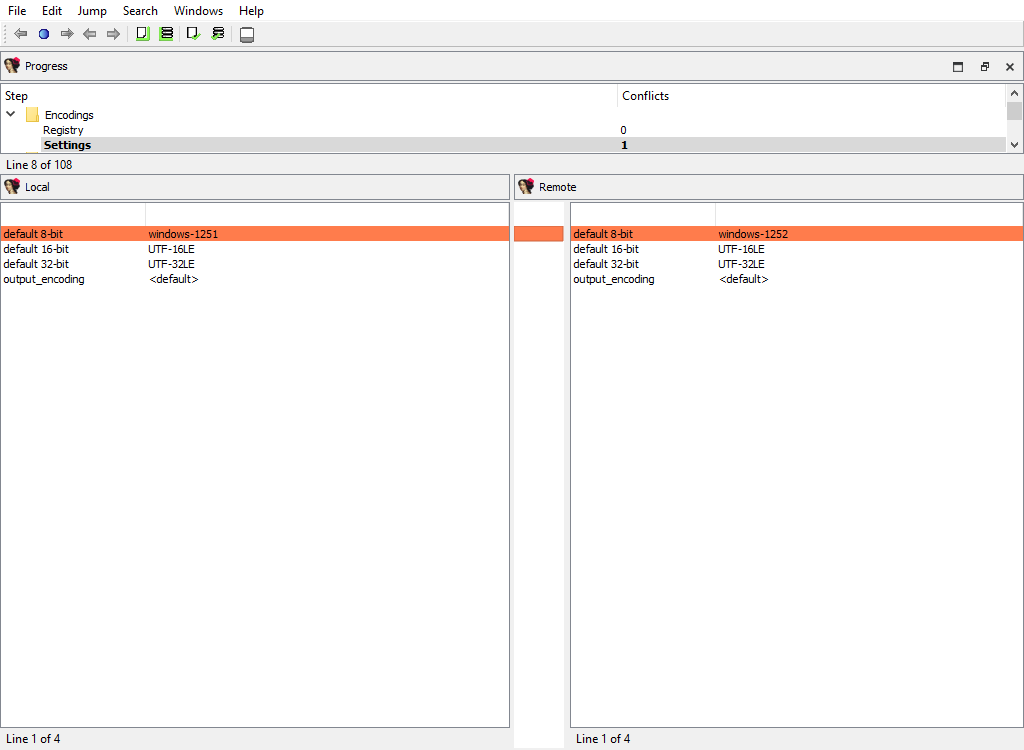Screen dimensions: 1024x750
Task: Click the icon in the Local pane header
Action: 13,186
